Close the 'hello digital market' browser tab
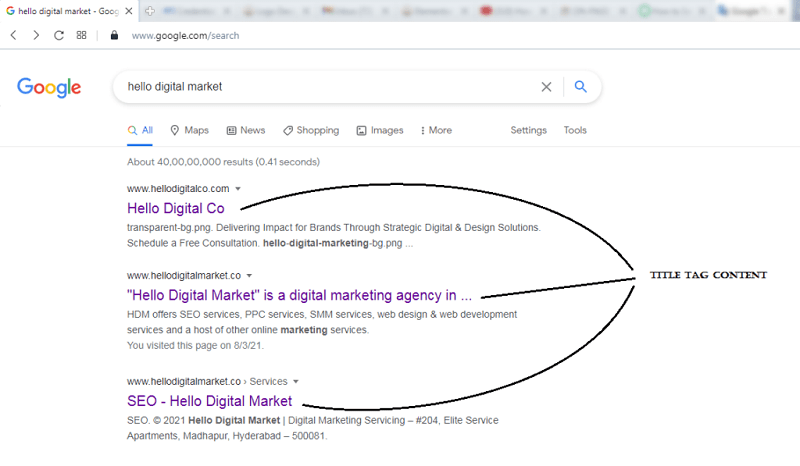The image size is (800, 466). point(129,11)
